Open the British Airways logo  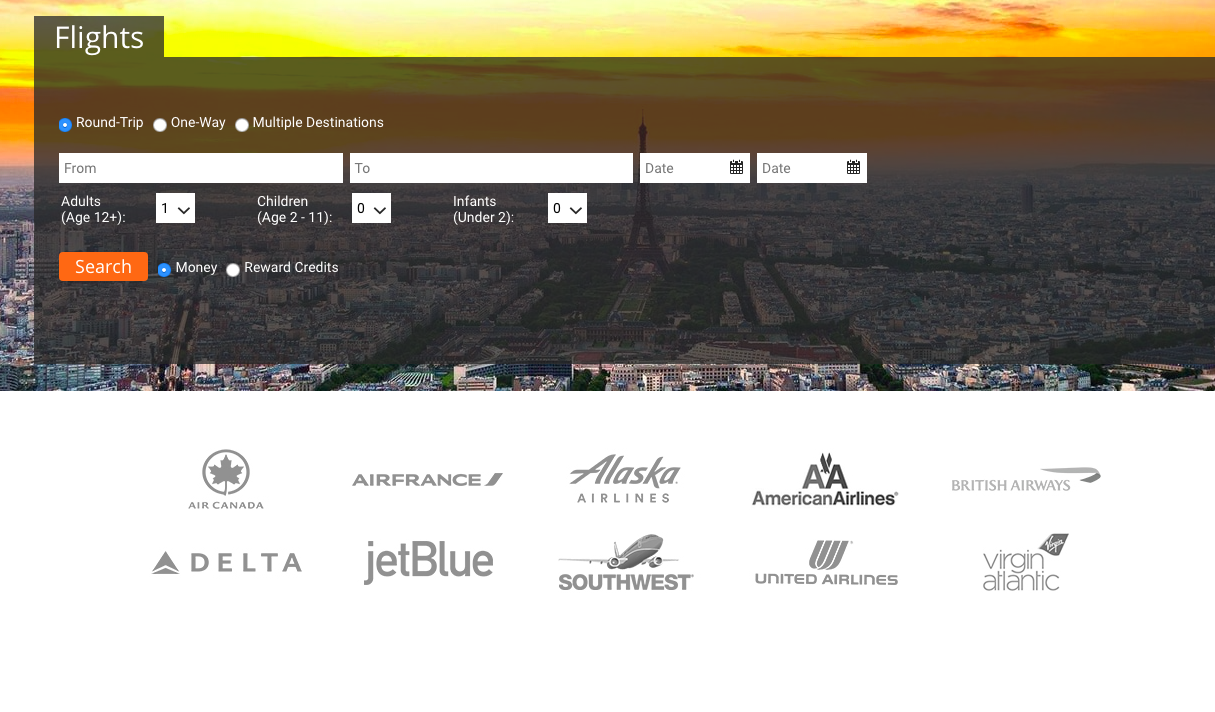[x=1025, y=479]
